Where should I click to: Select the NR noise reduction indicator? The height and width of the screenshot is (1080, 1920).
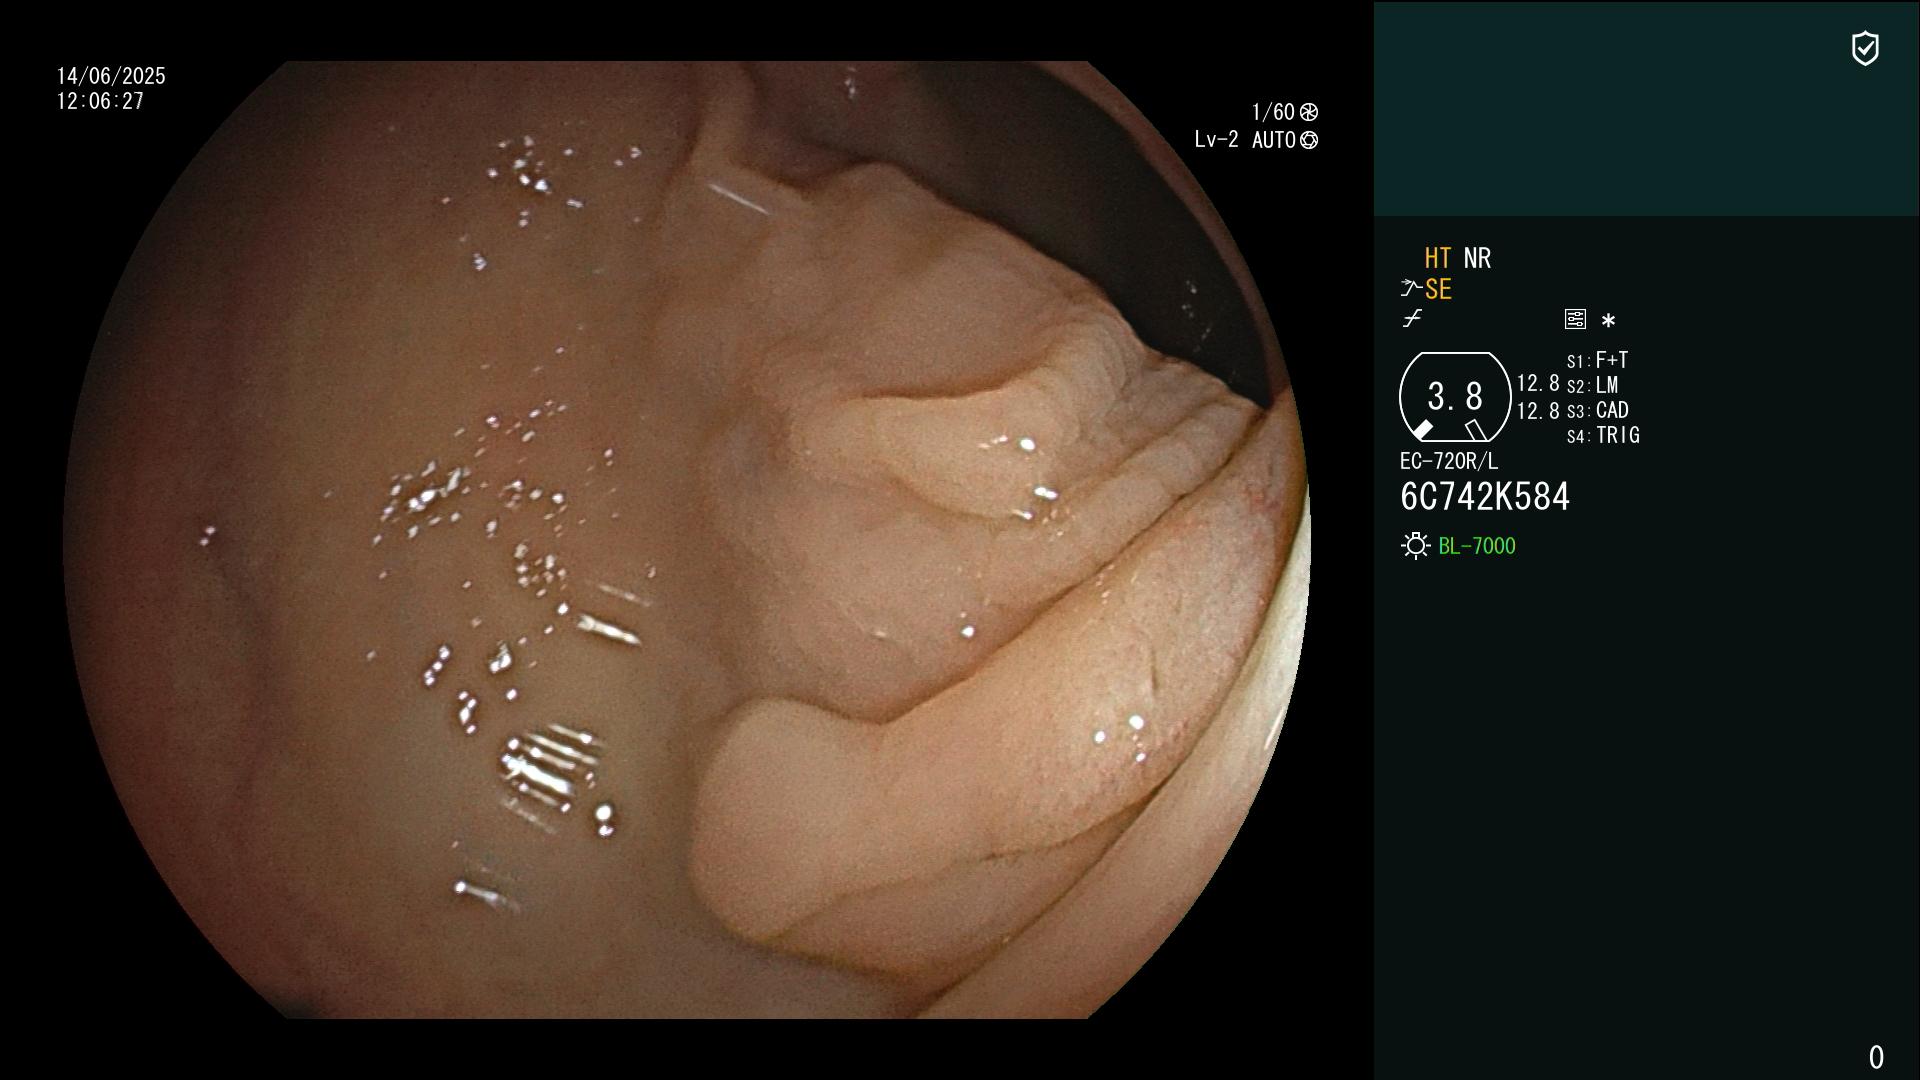[x=1477, y=258]
